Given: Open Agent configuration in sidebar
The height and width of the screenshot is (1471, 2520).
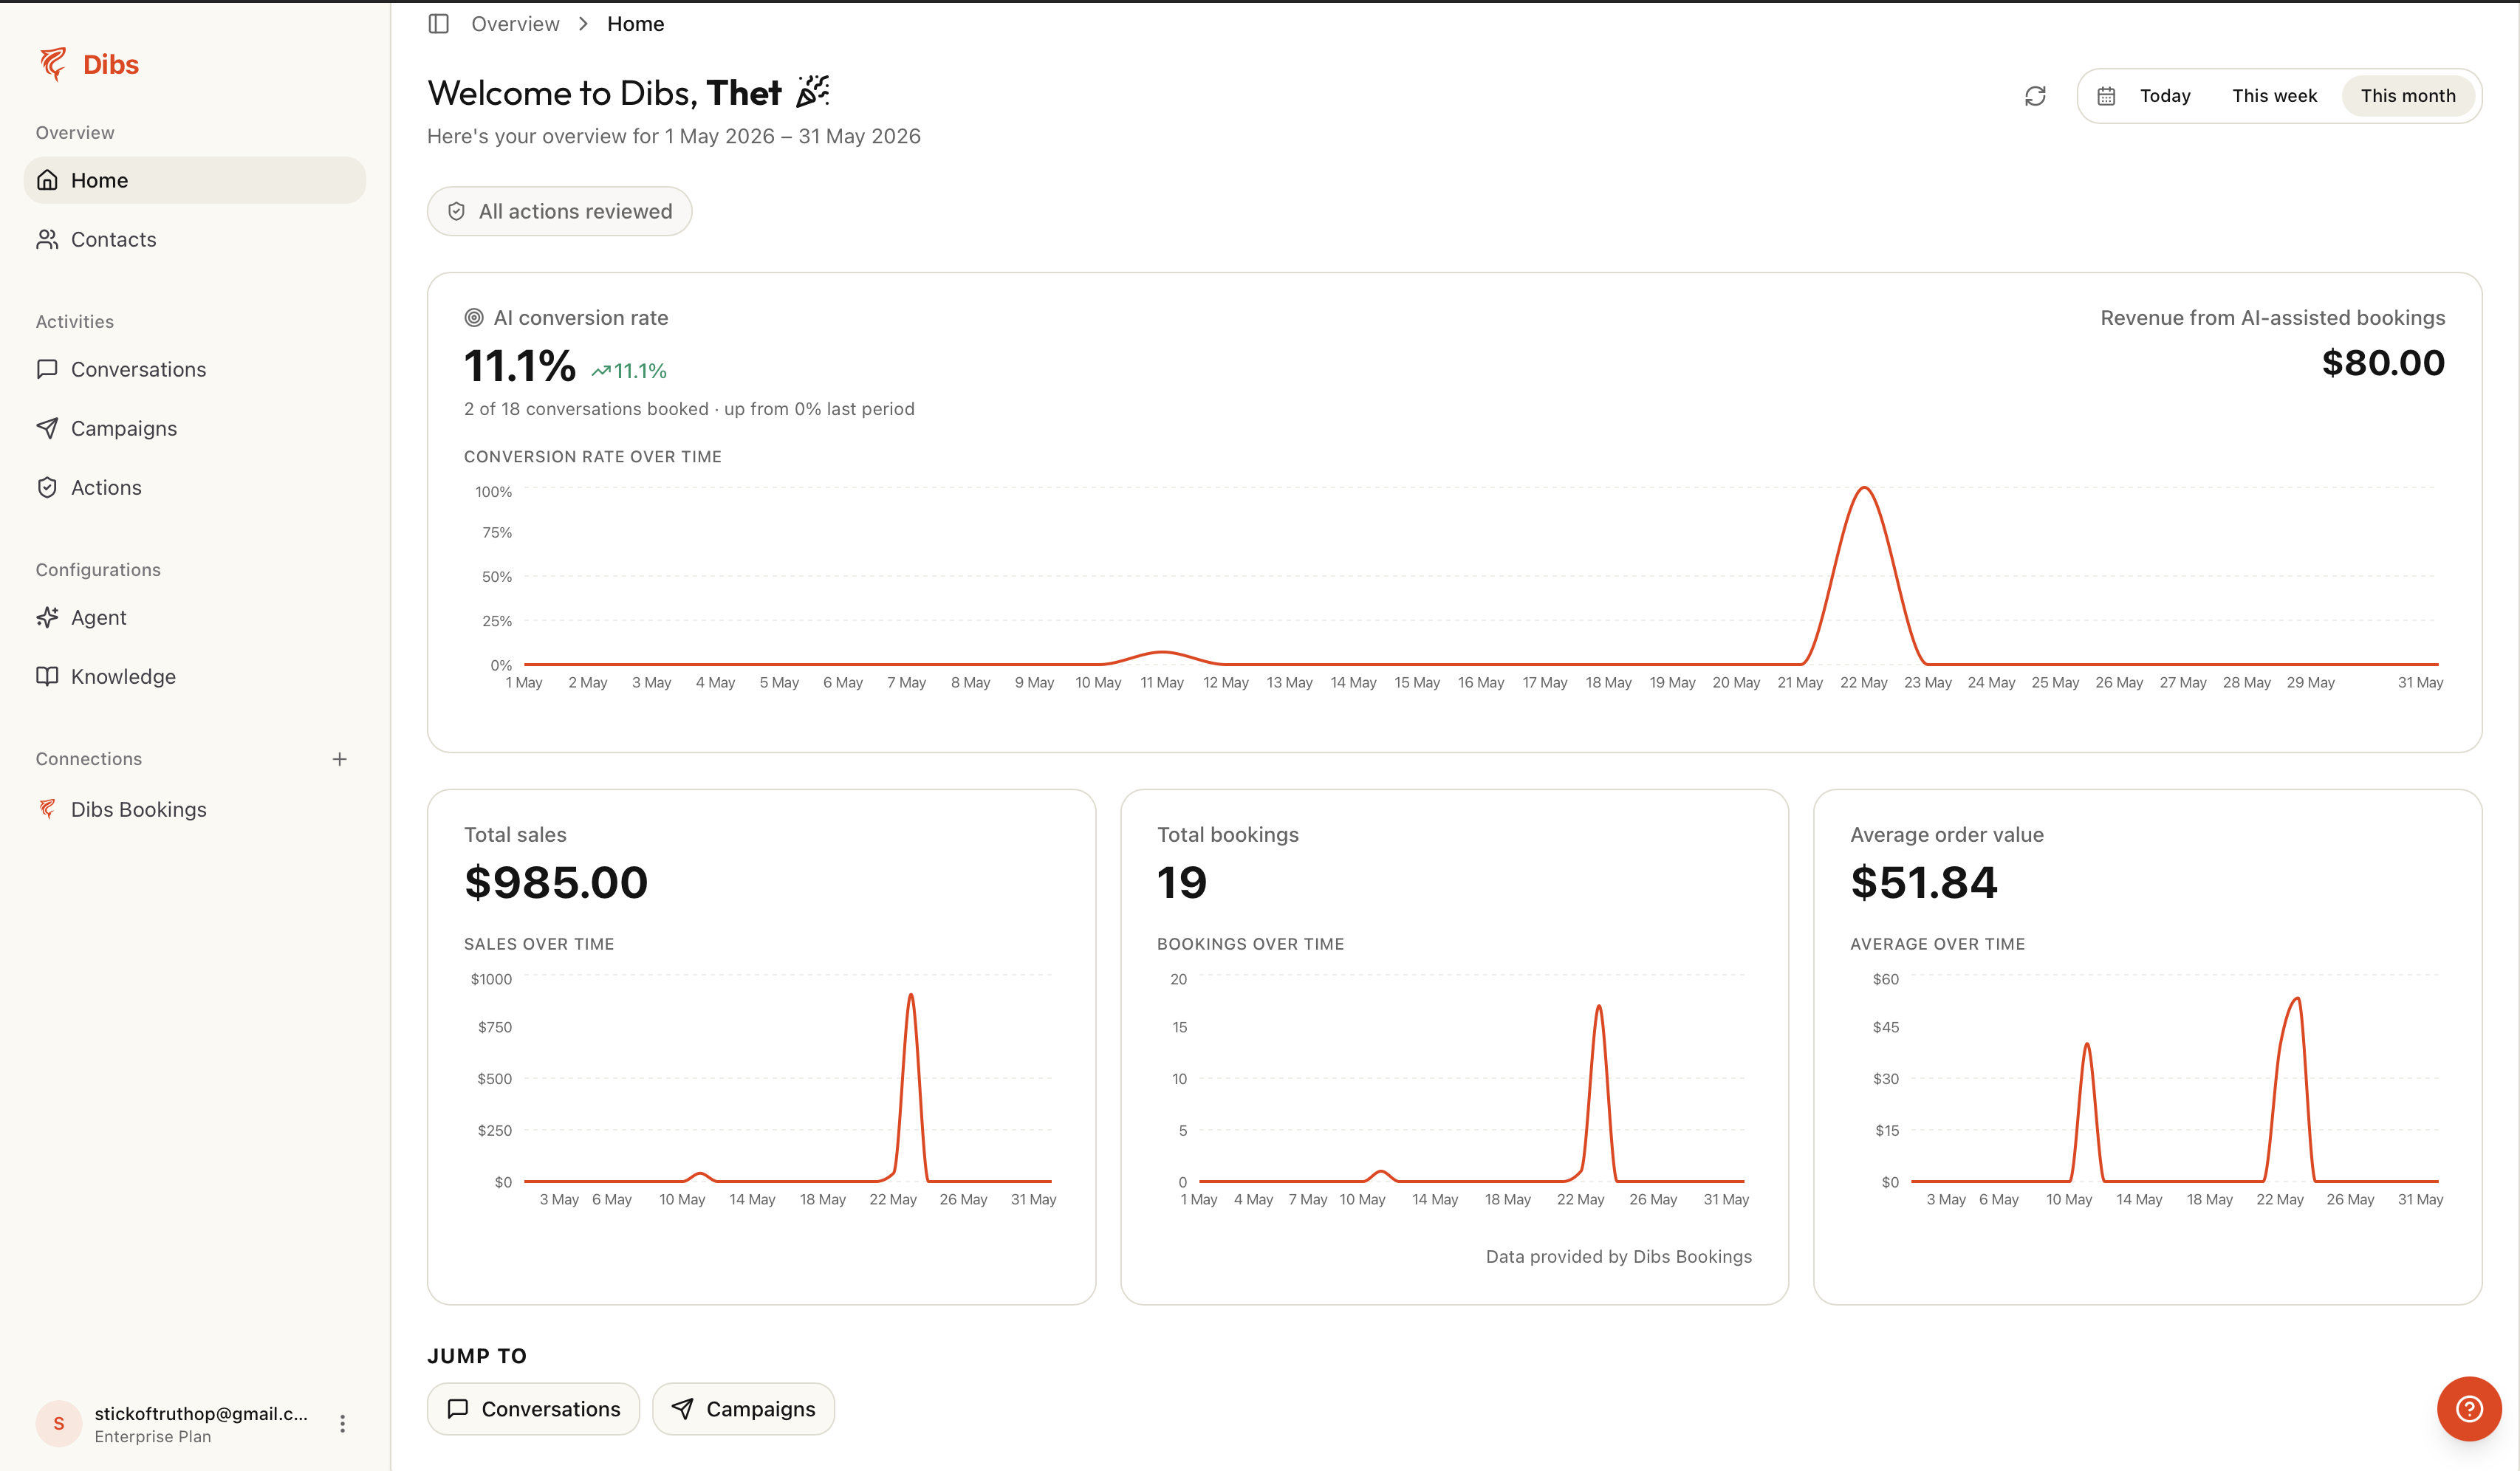Looking at the screenshot, I should 195,617.
